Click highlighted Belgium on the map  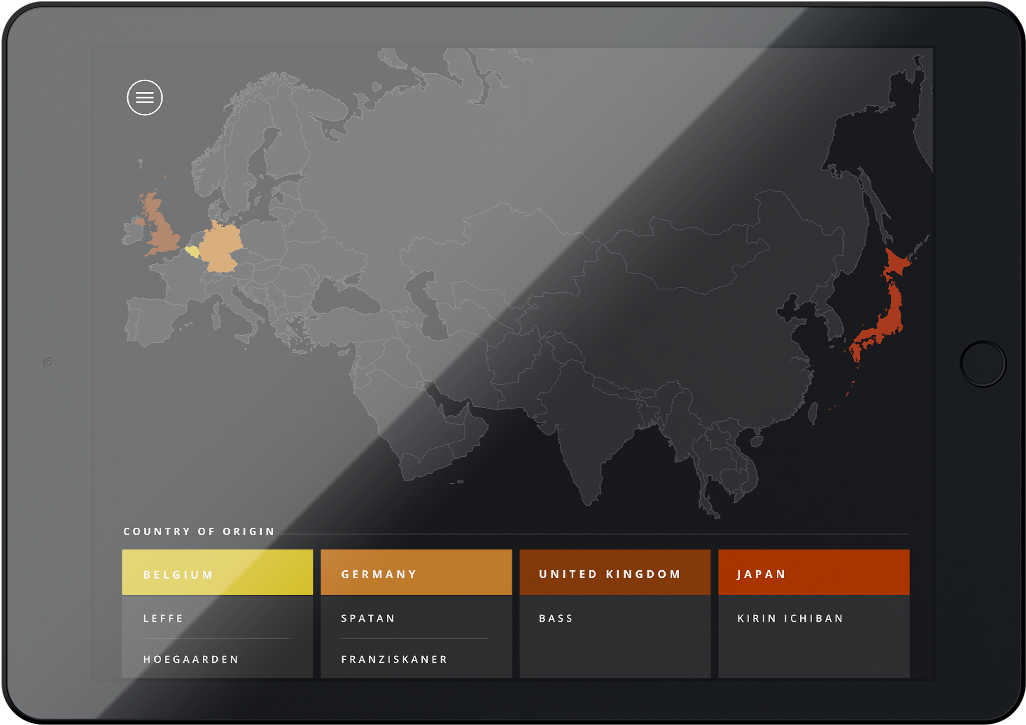(192, 251)
